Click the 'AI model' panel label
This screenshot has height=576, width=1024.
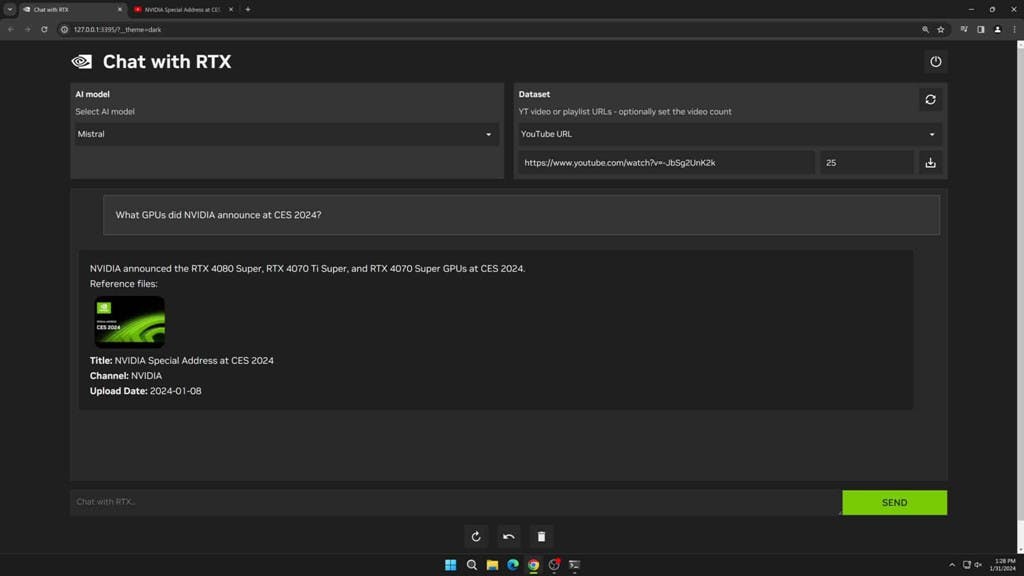(92, 94)
